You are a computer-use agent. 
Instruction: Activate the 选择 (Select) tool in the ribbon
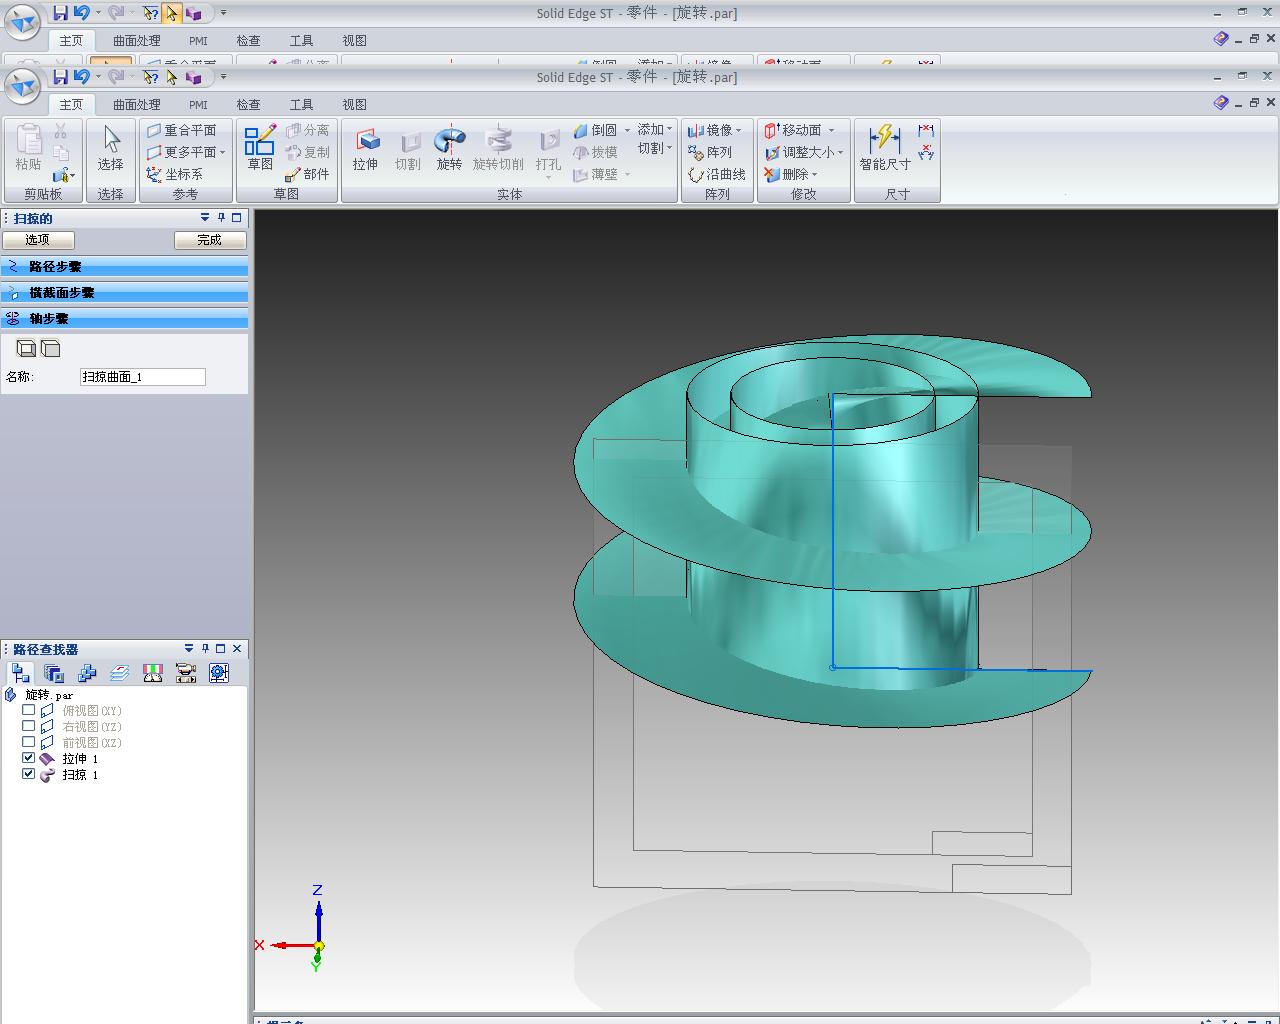(111, 150)
